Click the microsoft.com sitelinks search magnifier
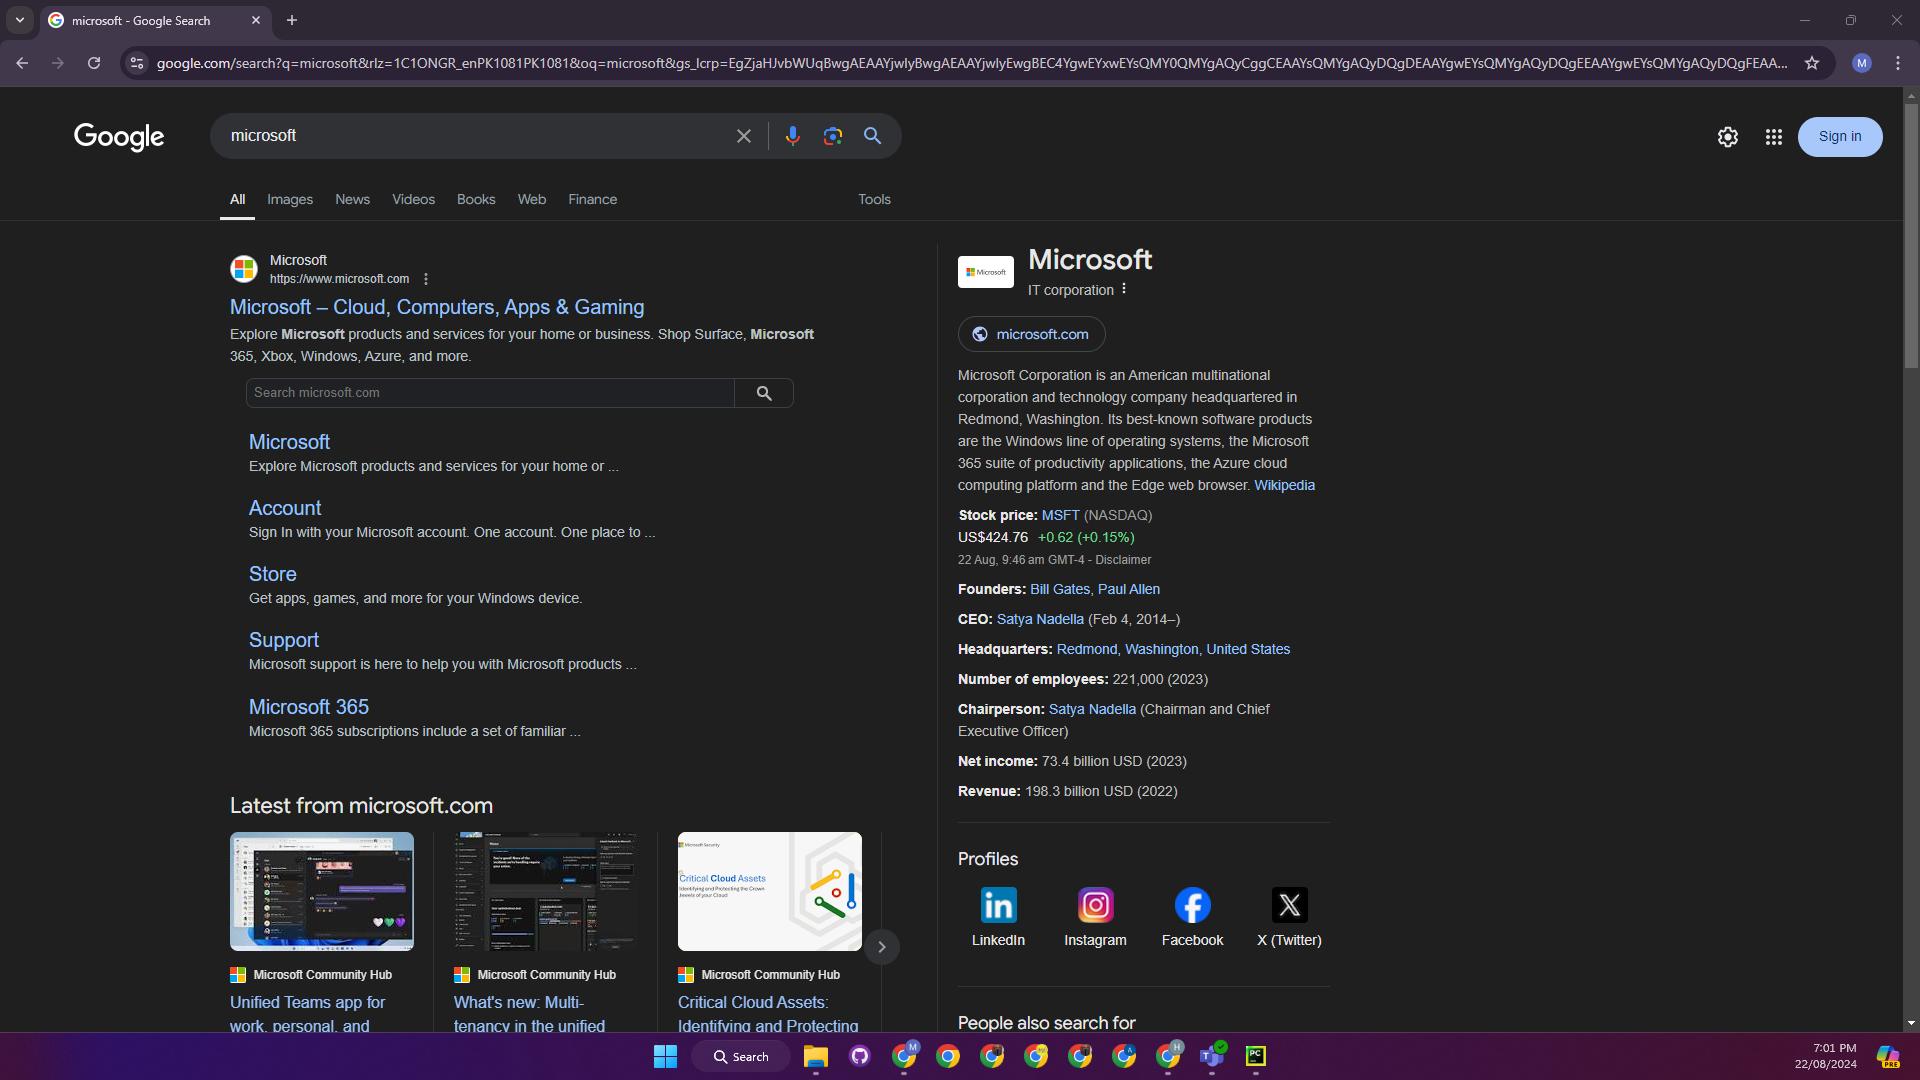 pos(764,393)
